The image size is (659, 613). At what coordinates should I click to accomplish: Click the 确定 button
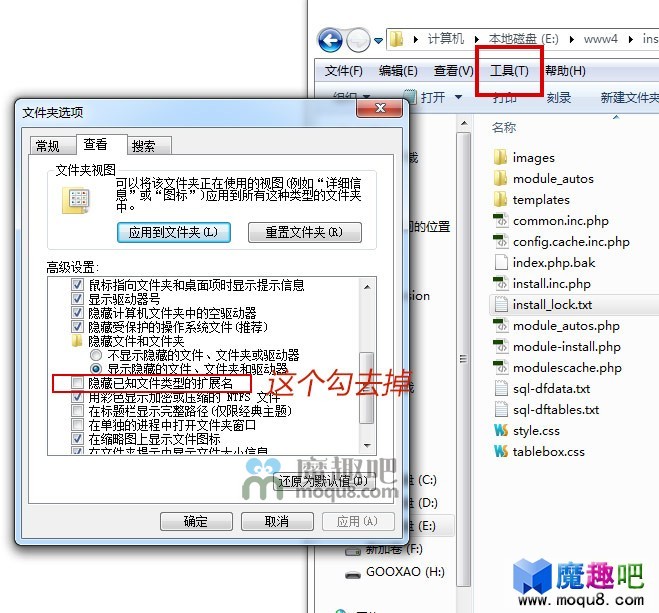[196, 521]
